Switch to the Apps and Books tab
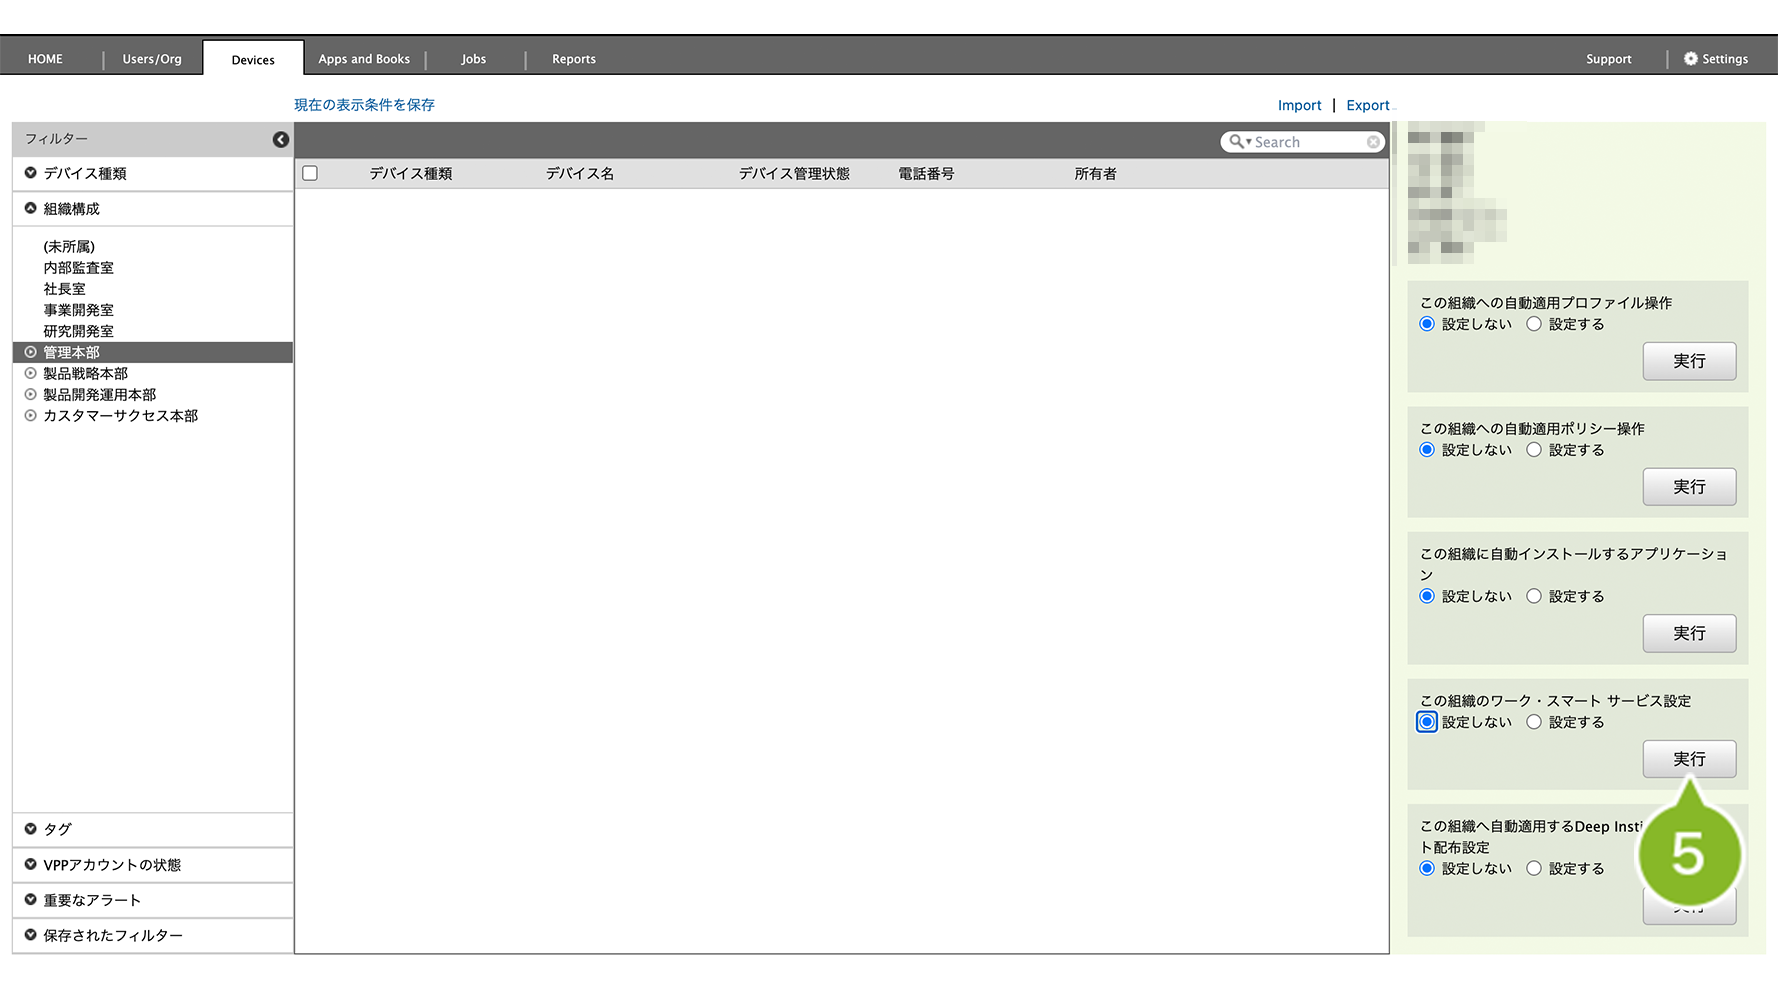1778x1000 pixels. pos(364,59)
